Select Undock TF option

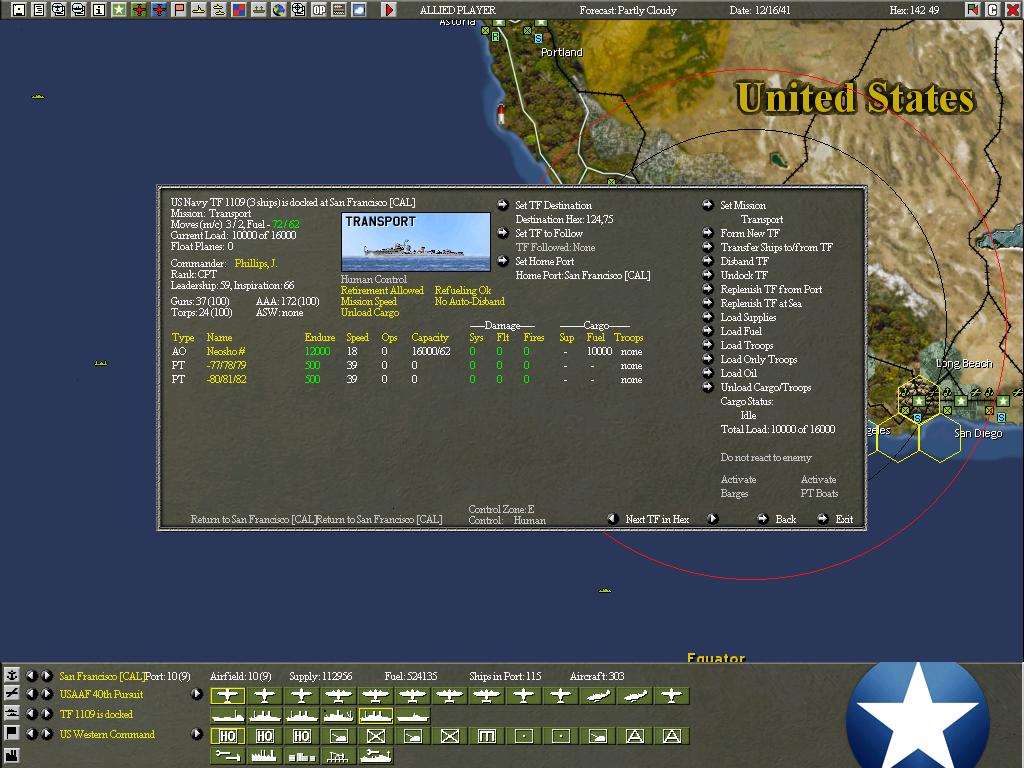744,276
